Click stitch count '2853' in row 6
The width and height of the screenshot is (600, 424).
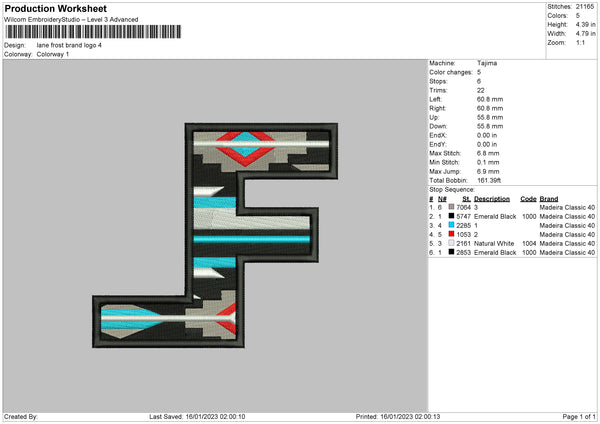pos(463,253)
